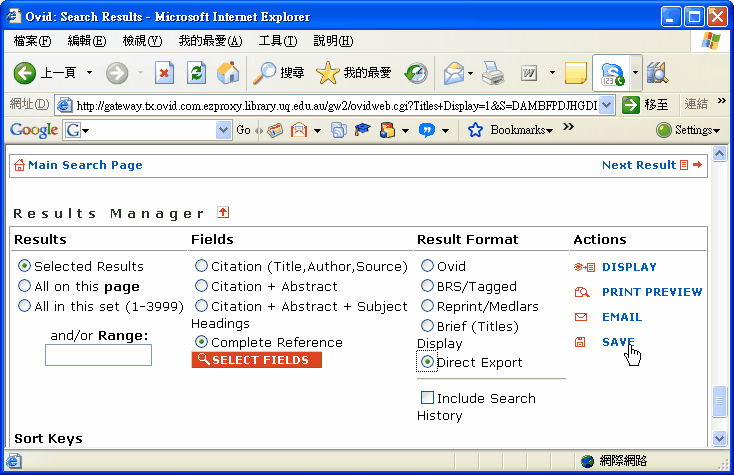Click the Email envelope action icon
734x475 pixels.
point(580,317)
